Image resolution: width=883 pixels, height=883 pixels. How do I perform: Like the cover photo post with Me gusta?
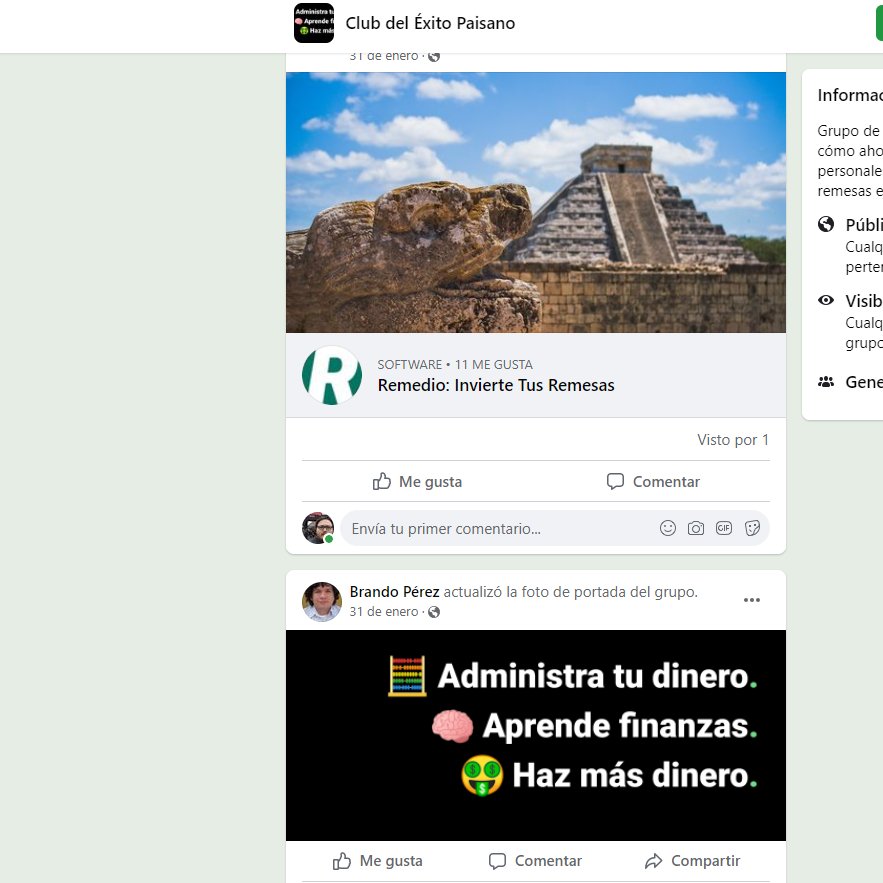(x=377, y=861)
